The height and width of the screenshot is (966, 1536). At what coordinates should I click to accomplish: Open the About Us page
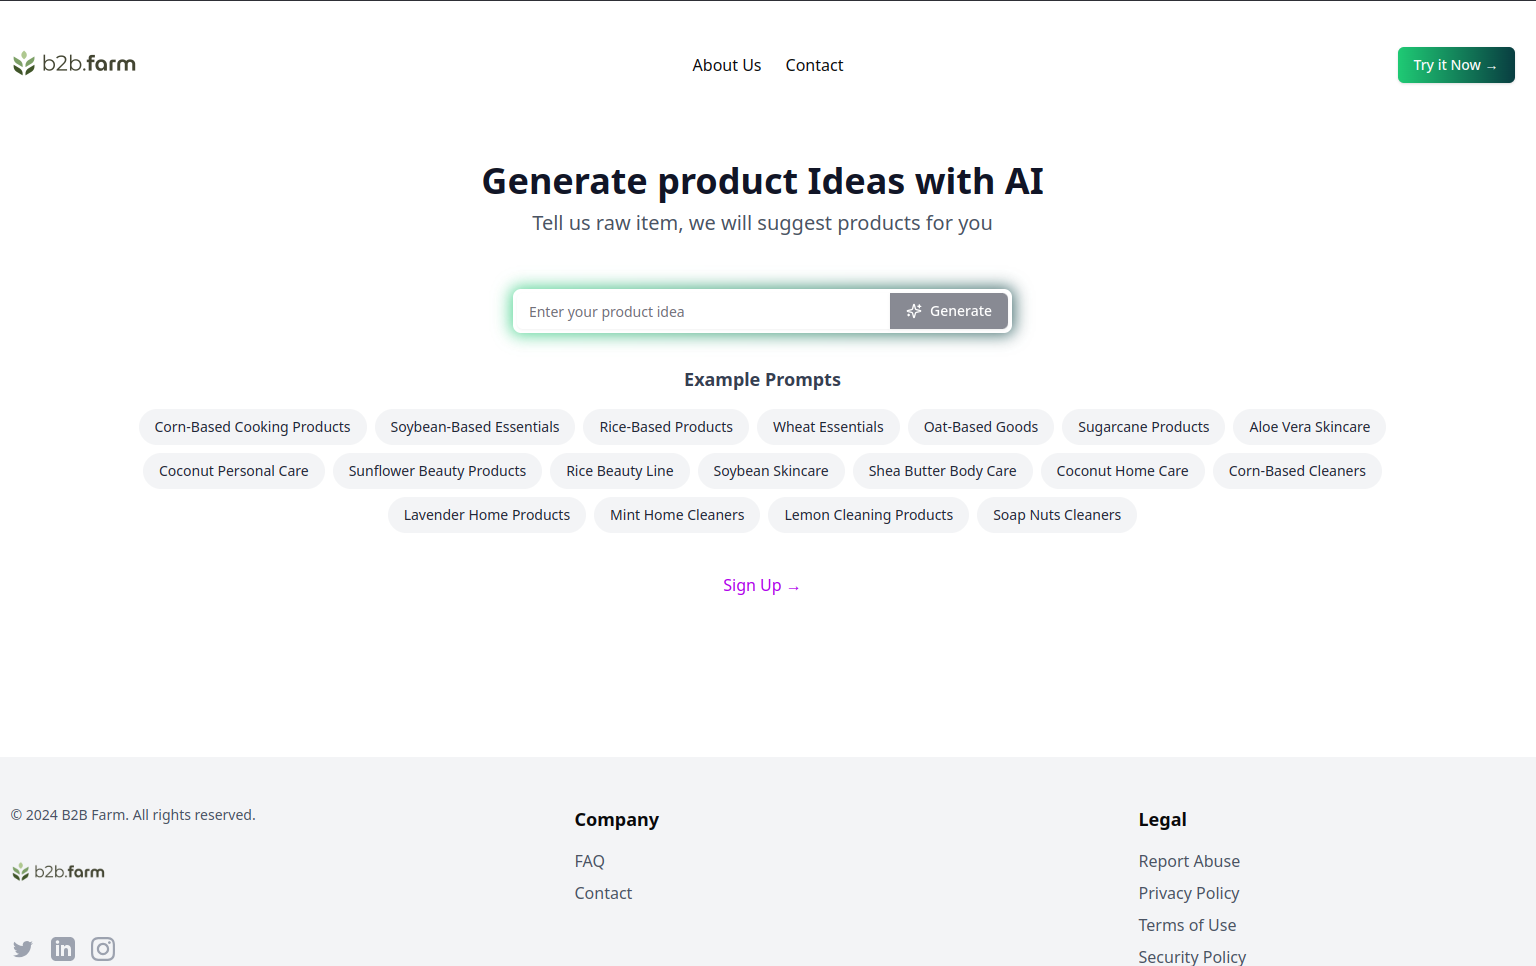pos(726,65)
